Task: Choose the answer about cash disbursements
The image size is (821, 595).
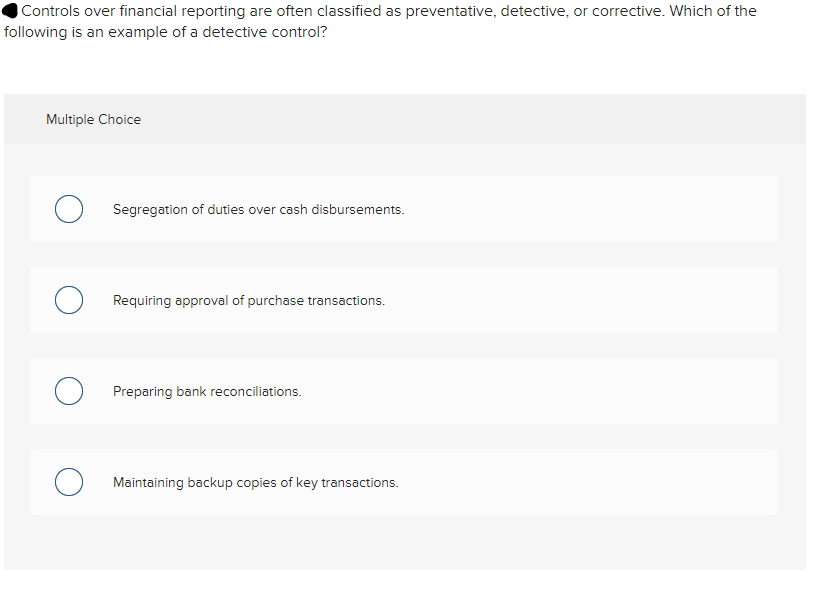Action: [258, 209]
